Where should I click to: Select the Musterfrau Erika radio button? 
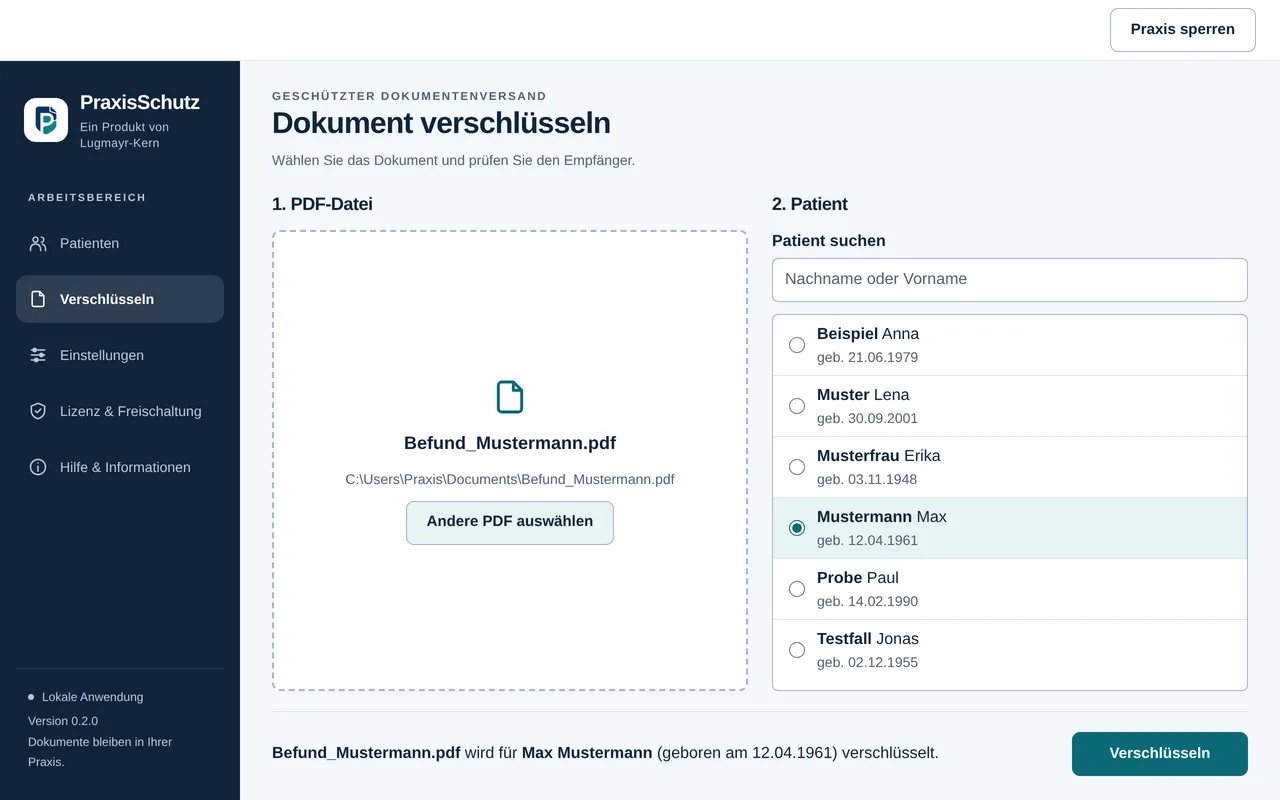(x=797, y=467)
